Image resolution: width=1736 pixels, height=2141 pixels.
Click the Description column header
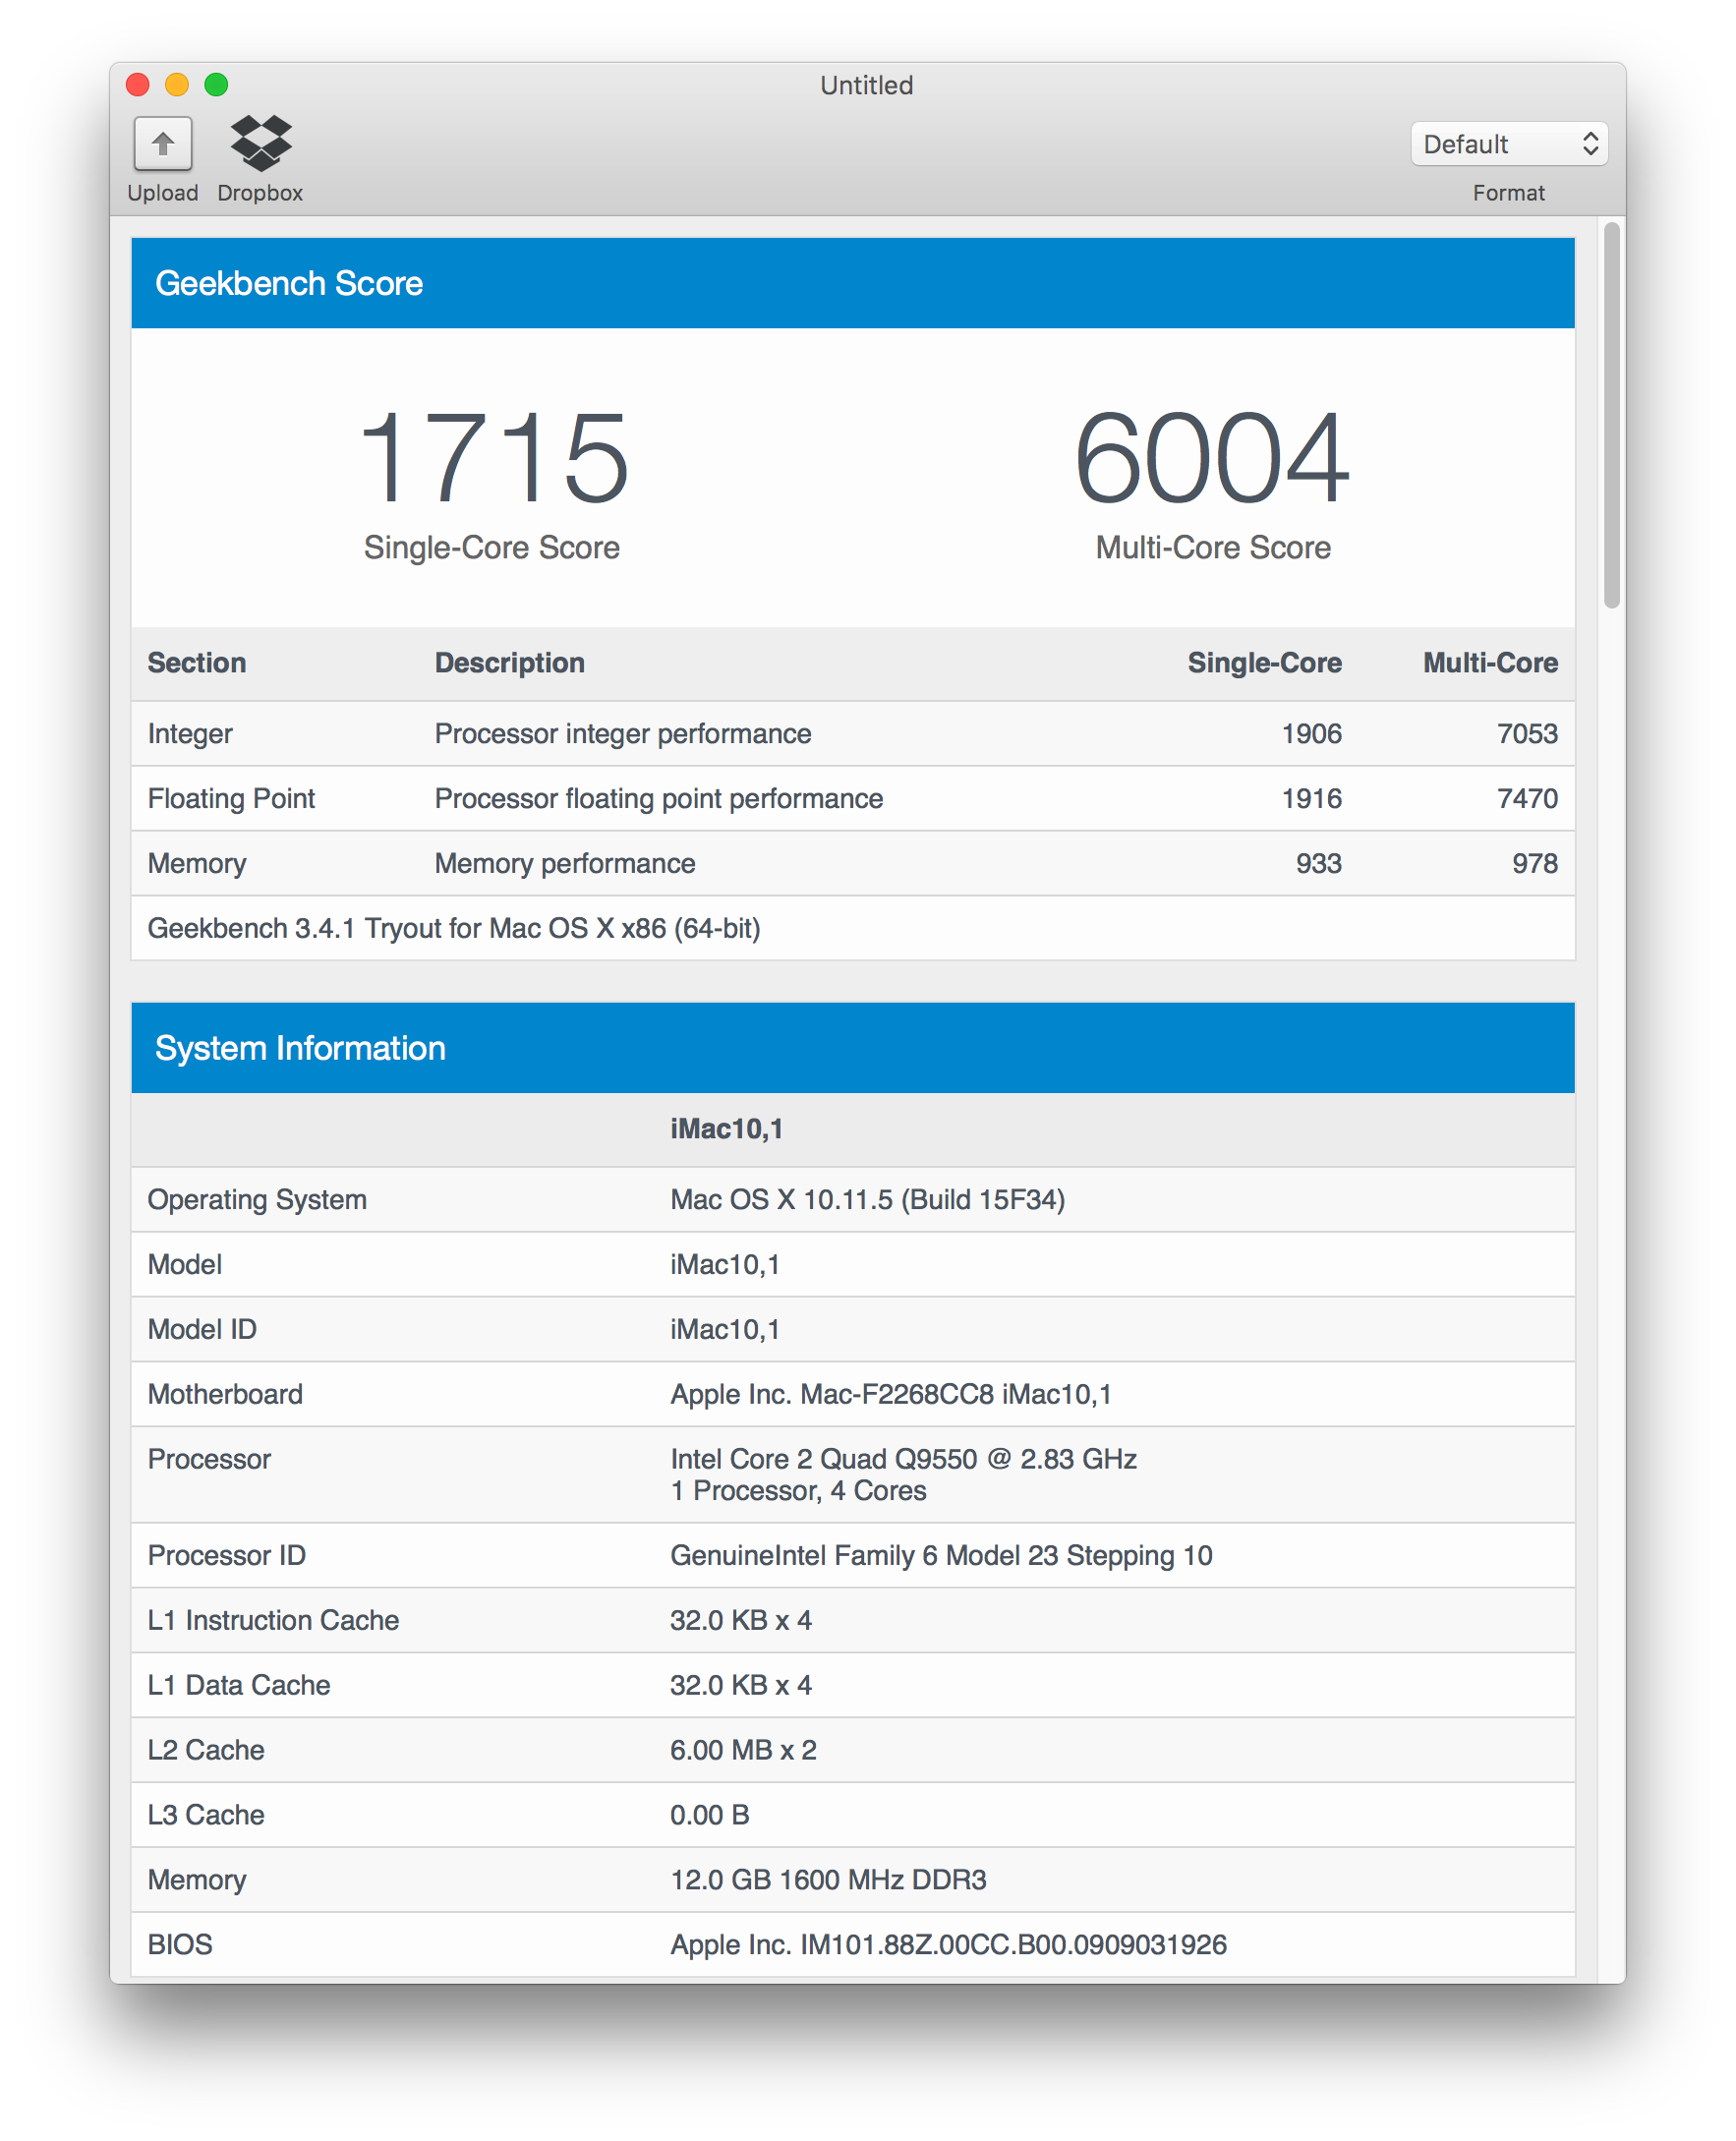510,663
